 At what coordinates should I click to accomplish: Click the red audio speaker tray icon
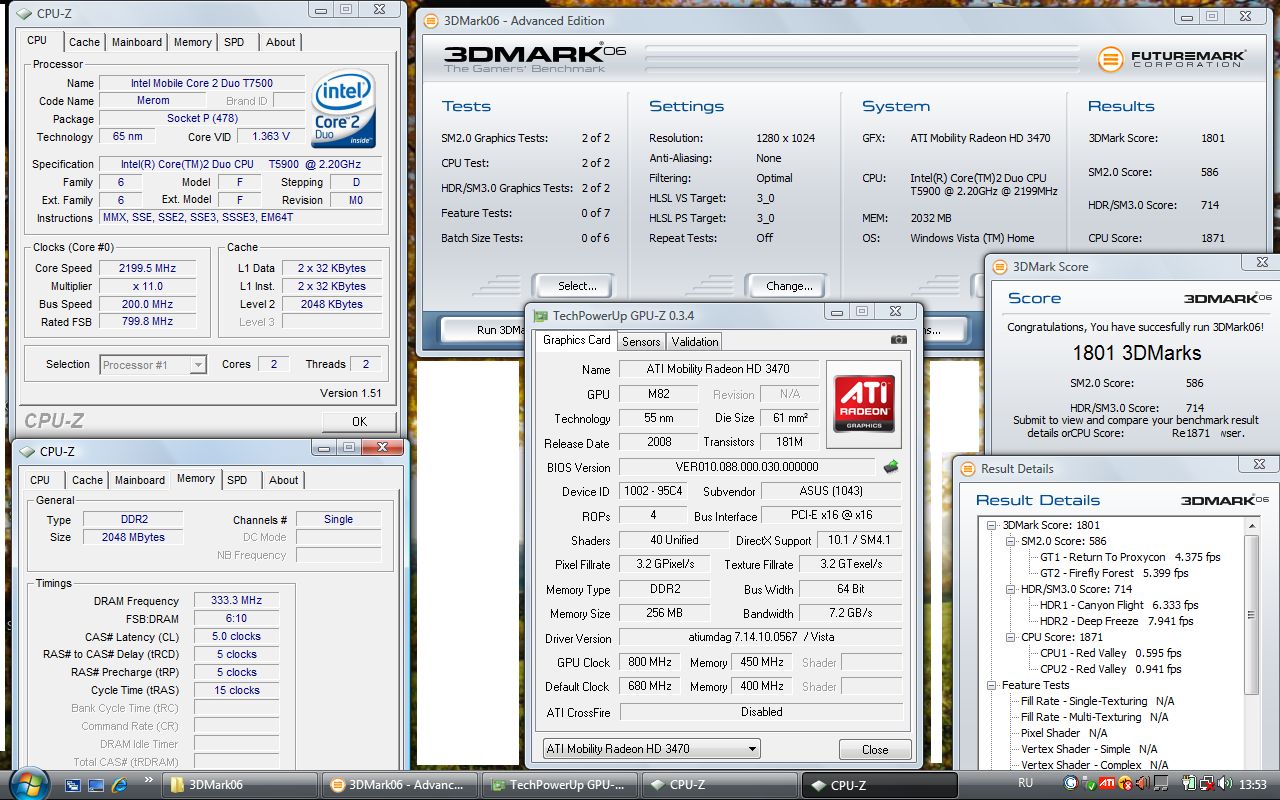click(x=1143, y=783)
